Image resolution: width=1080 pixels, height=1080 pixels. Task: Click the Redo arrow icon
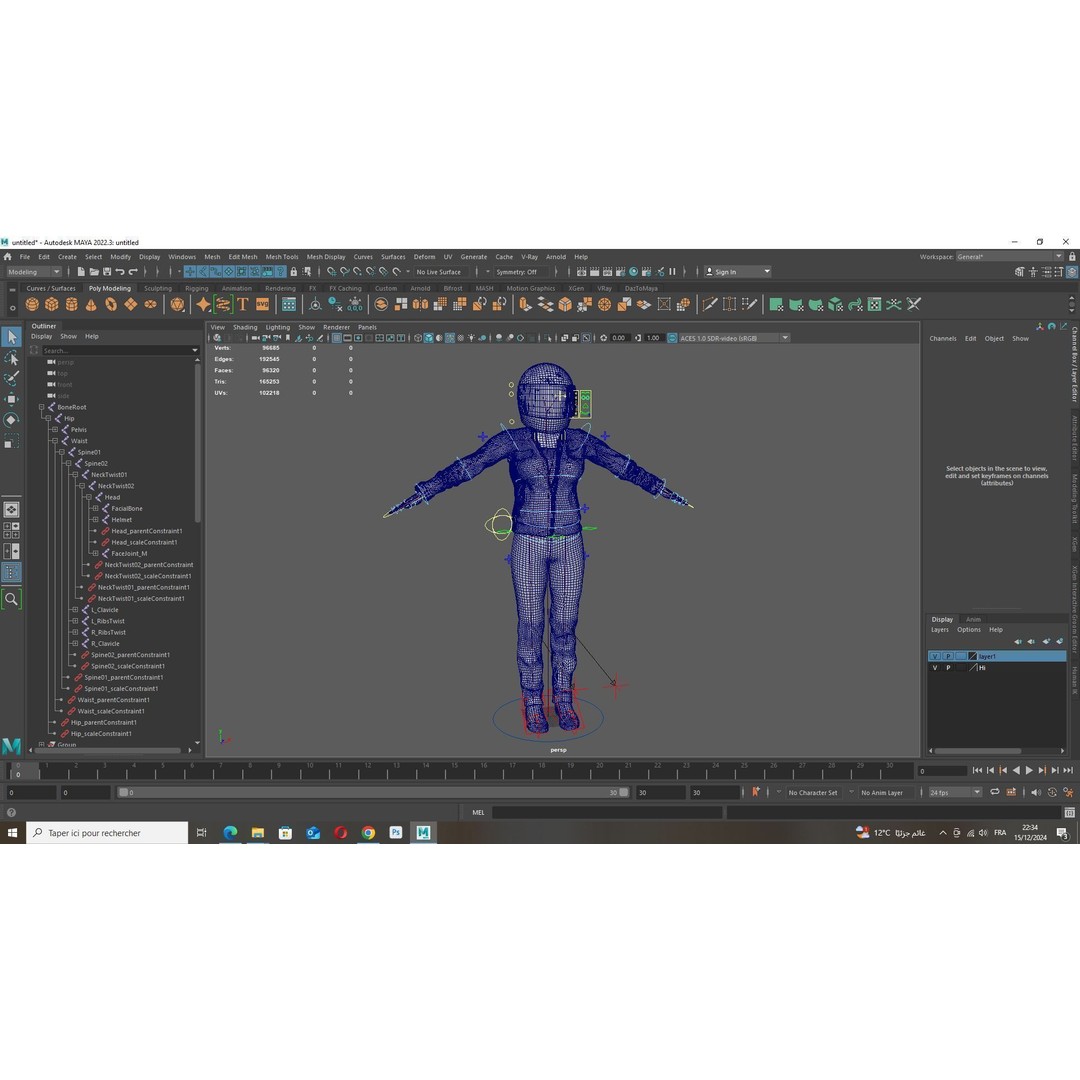point(133,272)
